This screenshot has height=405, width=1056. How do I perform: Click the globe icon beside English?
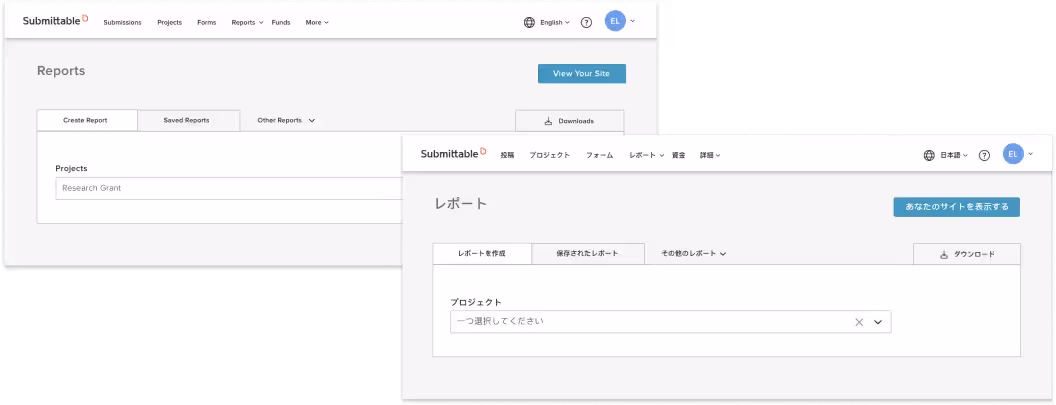[529, 22]
